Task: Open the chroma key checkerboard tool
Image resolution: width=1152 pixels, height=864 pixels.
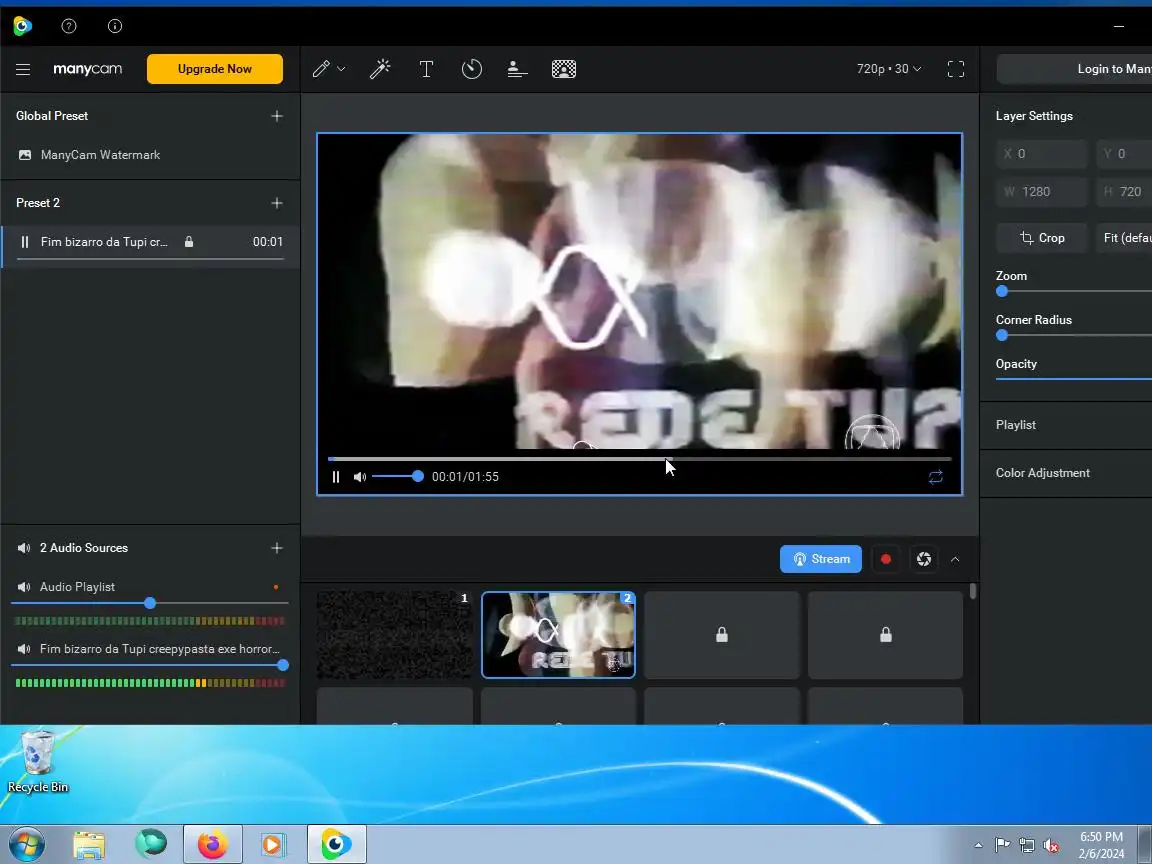Action: 564,69
